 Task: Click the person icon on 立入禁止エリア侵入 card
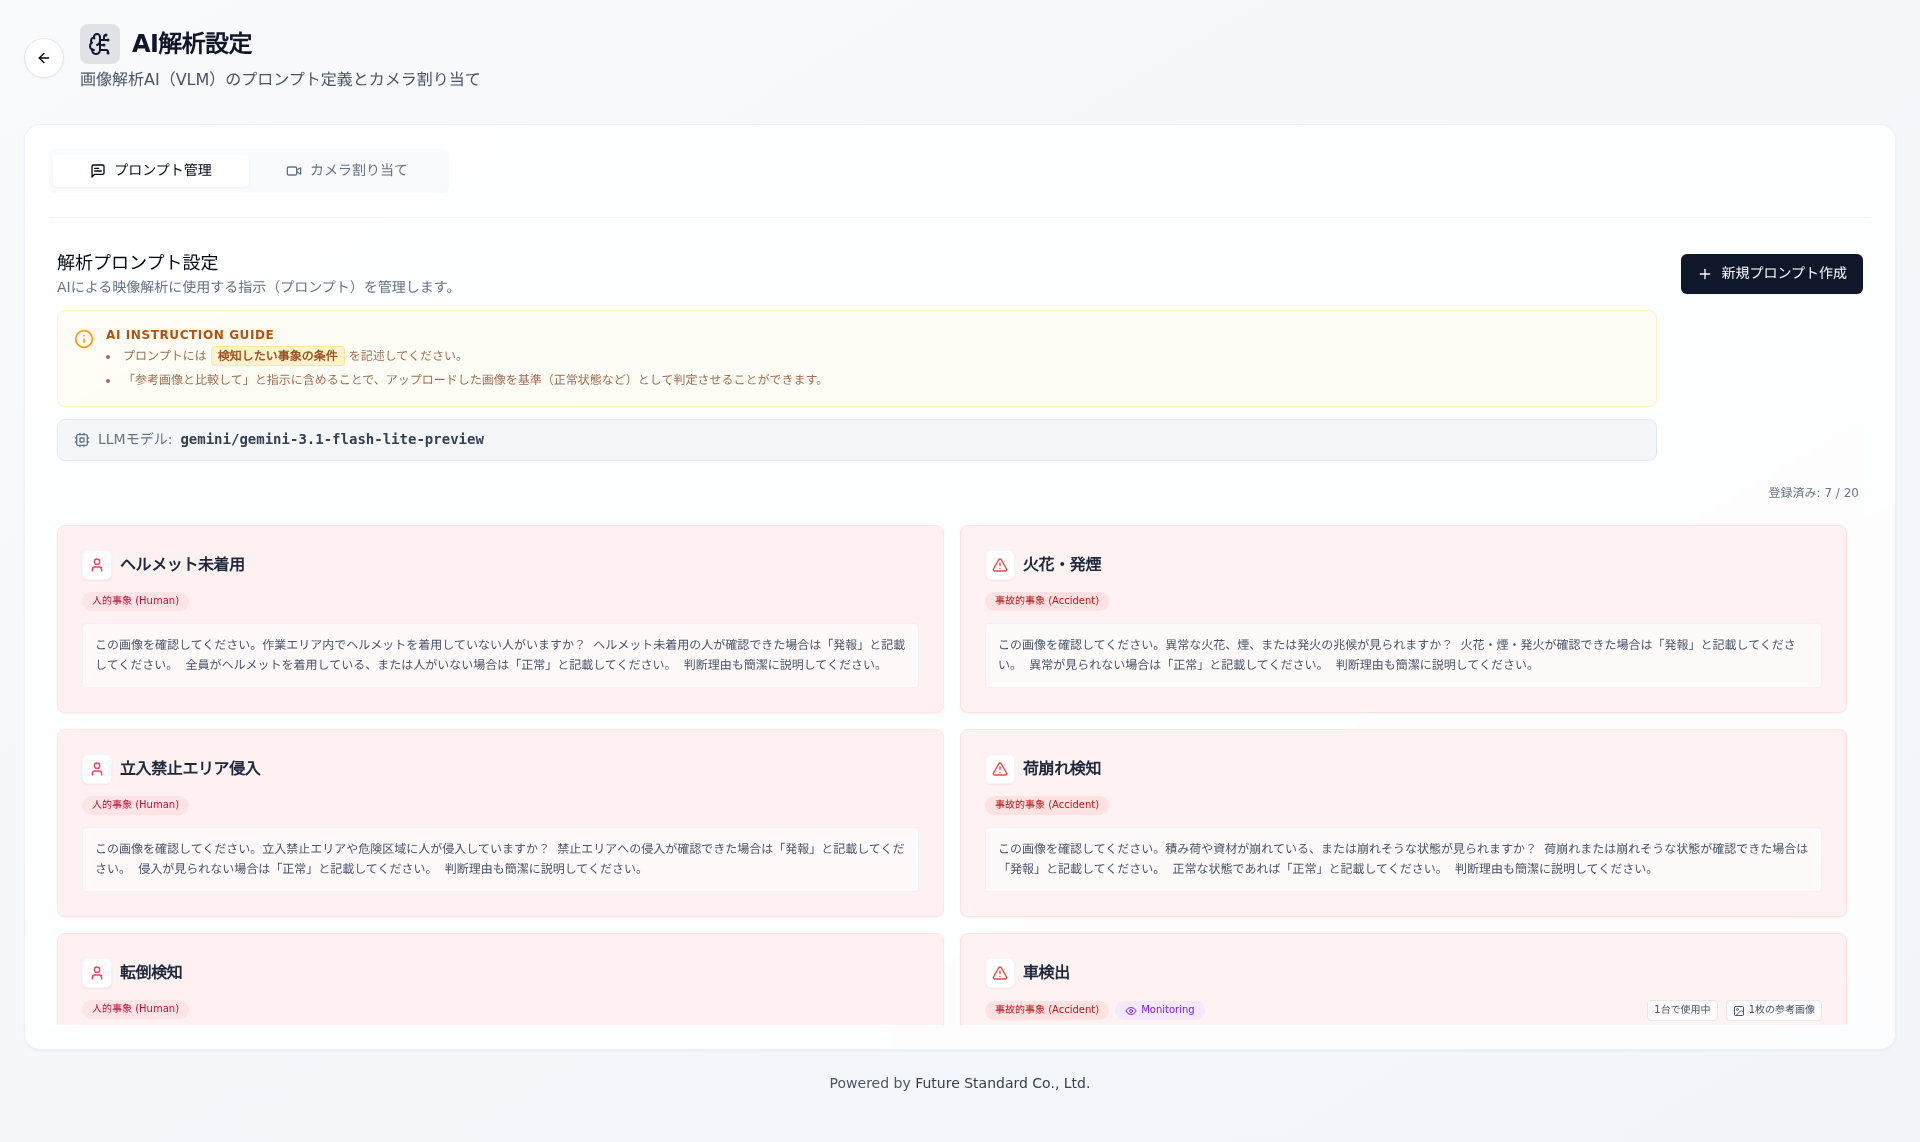(x=97, y=769)
